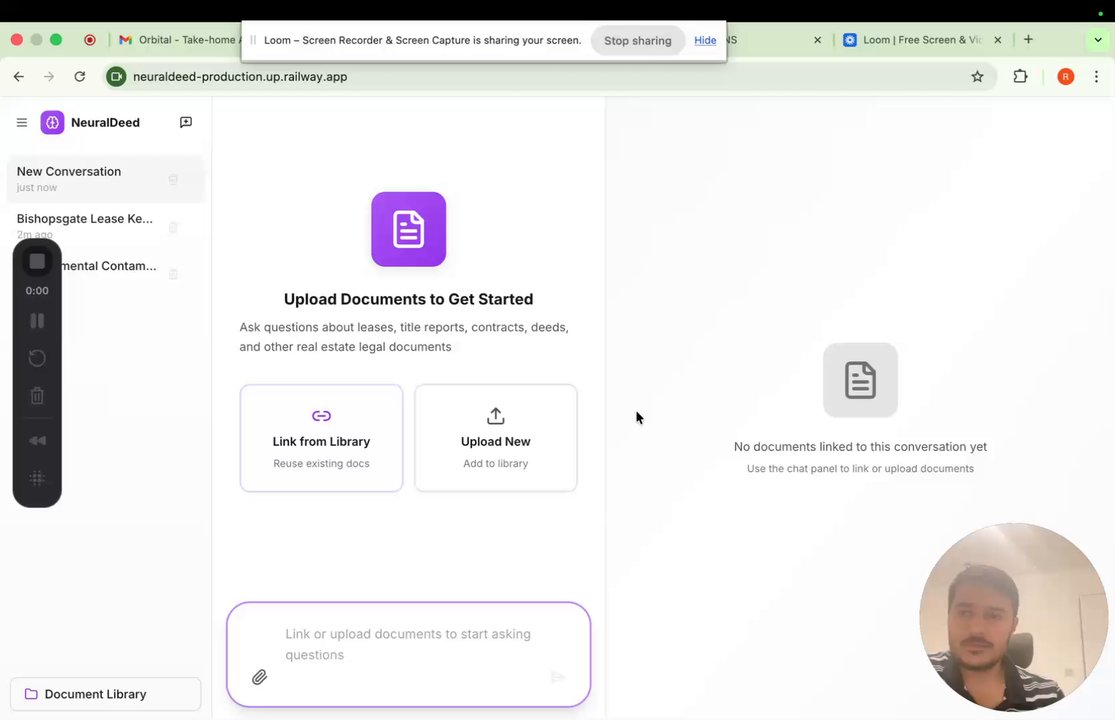Image resolution: width=1115 pixels, height=720 pixels.
Task: Open a new browser tab
Action: pos(1028,40)
